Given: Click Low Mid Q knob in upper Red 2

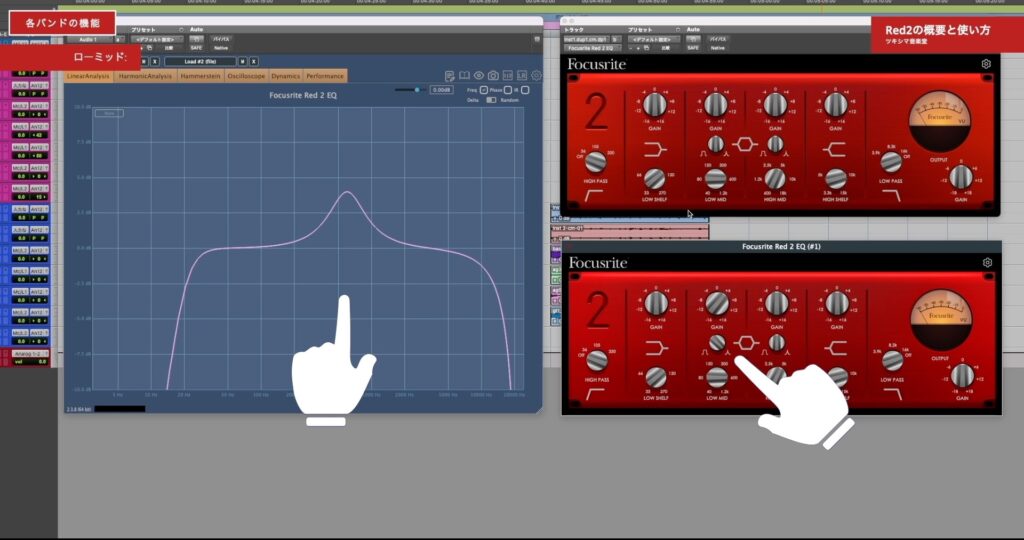Looking at the screenshot, I should coord(716,144).
